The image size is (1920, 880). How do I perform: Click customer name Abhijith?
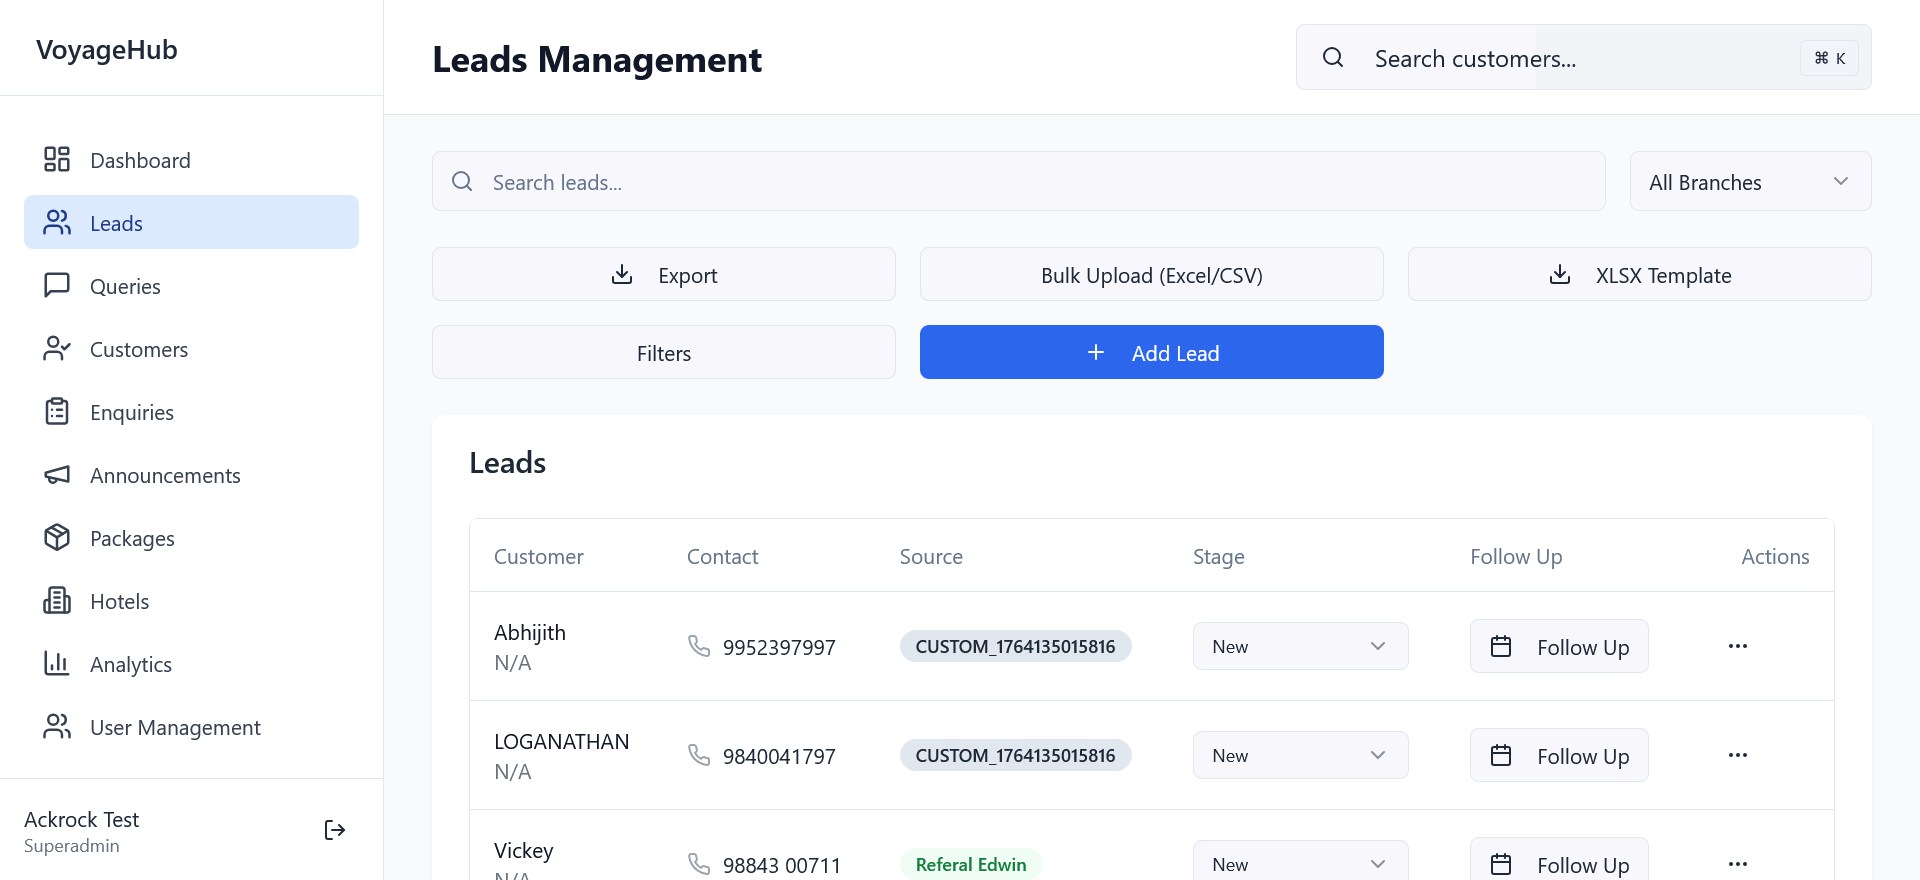[x=530, y=632]
